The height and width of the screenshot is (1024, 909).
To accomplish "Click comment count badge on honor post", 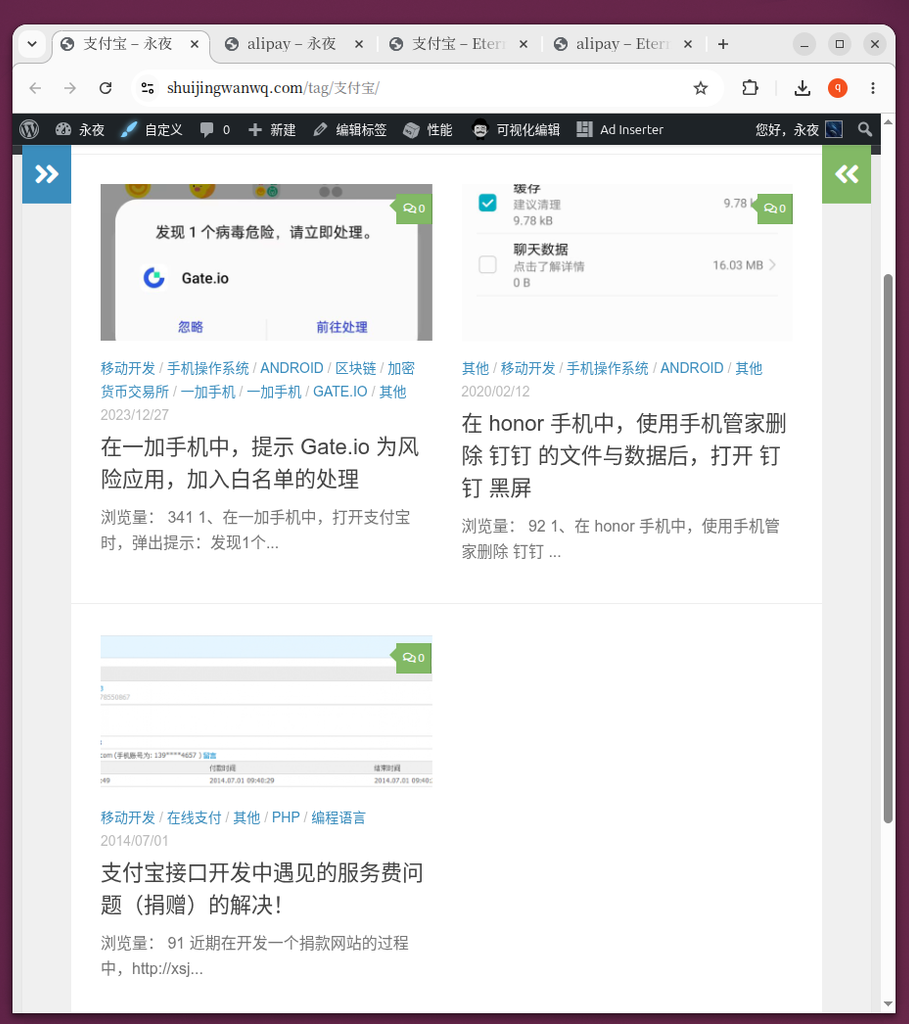I will point(774,208).
